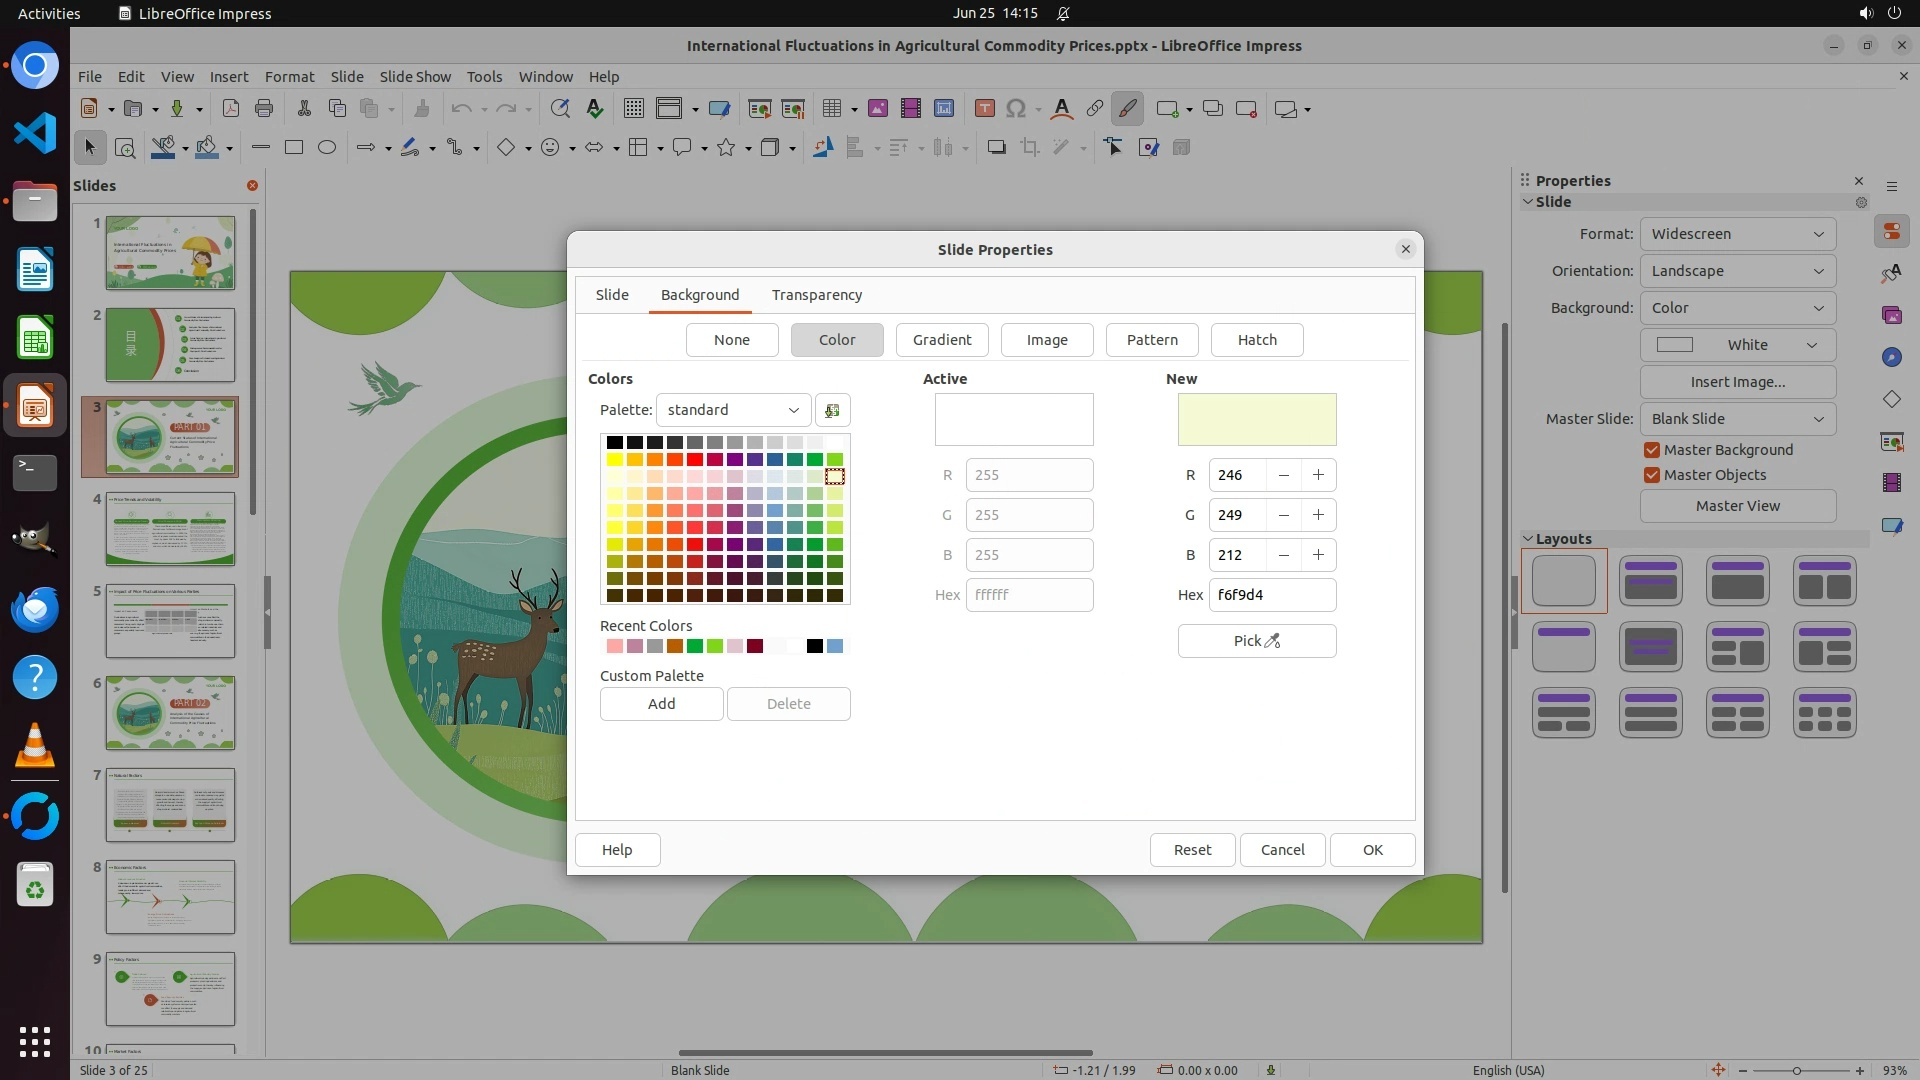
Task: Switch to the Transparency tab
Action: [x=816, y=295]
